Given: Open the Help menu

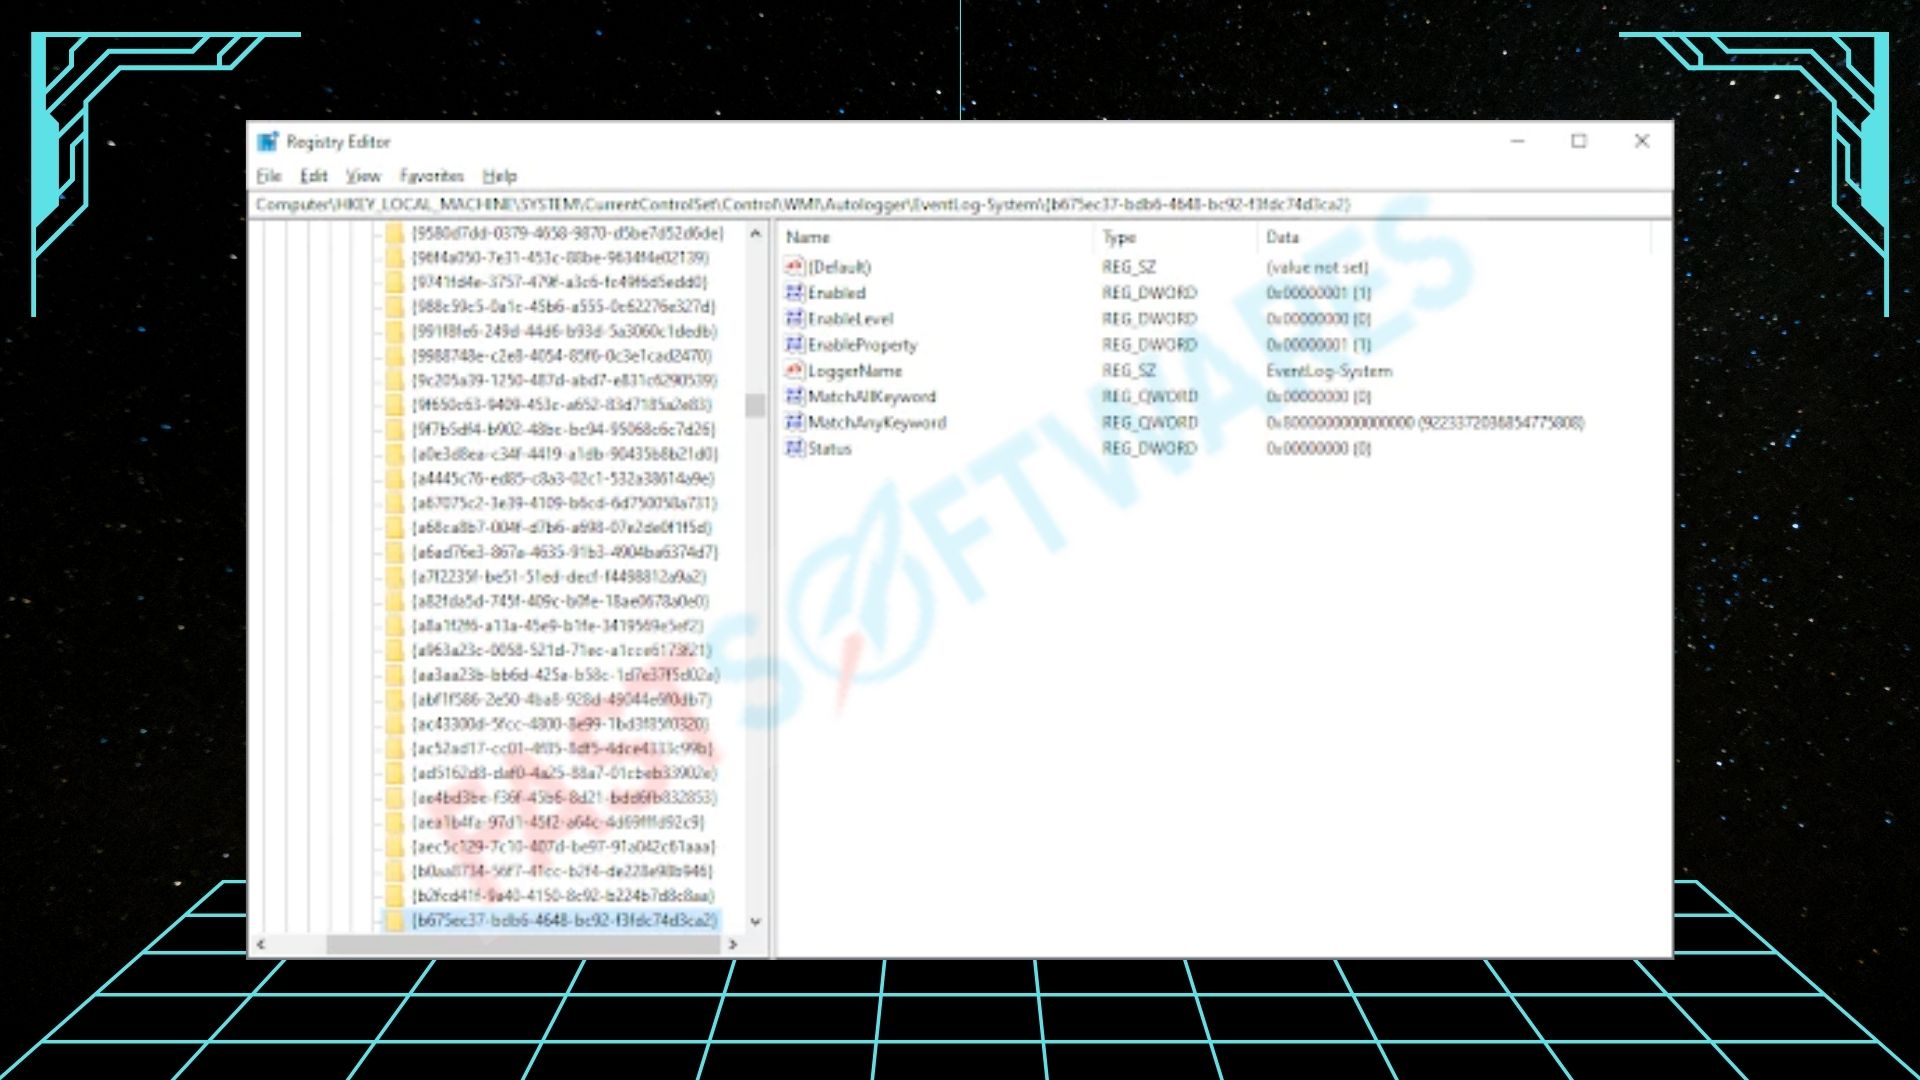Looking at the screenshot, I should (x=500, y=176).
